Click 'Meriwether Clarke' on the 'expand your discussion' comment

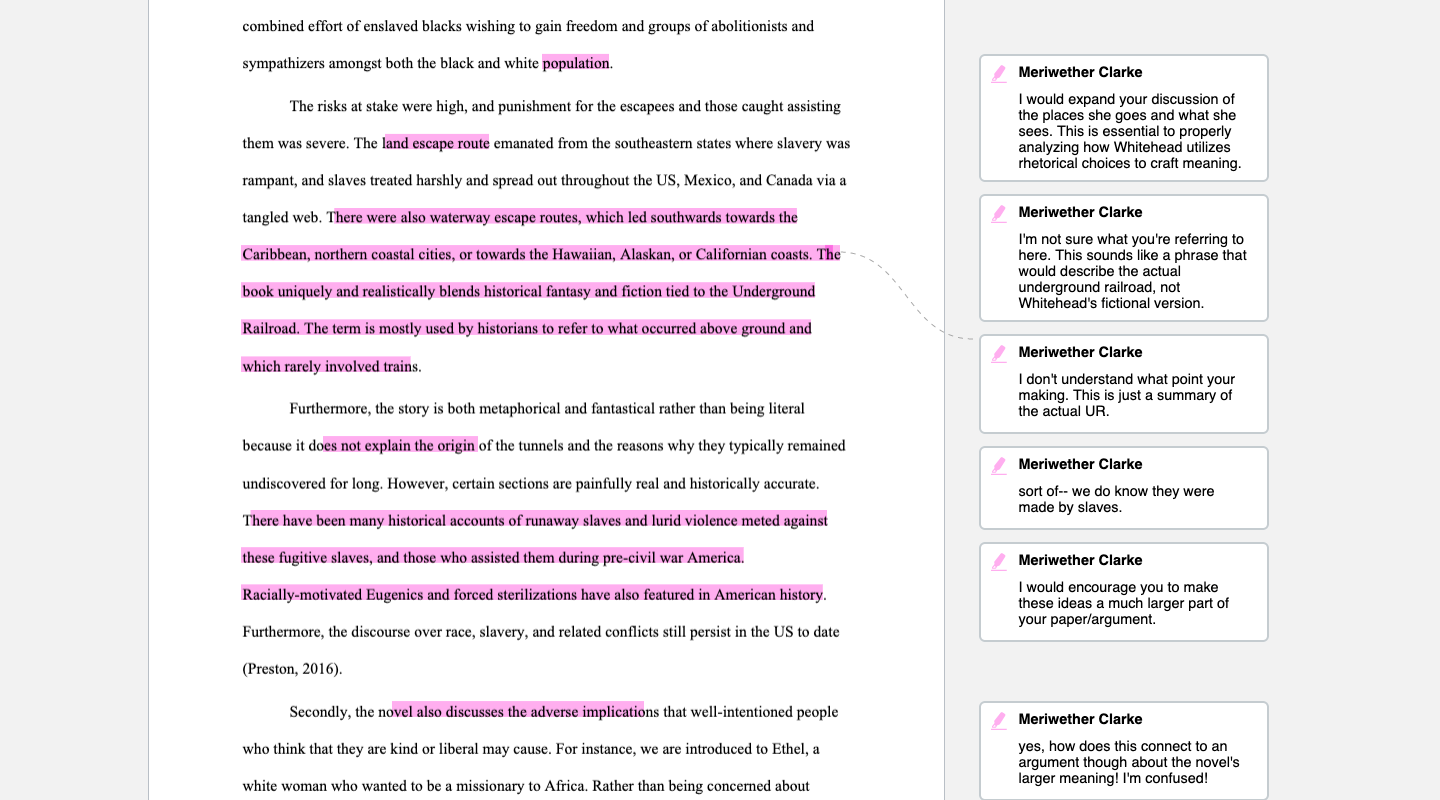click(x=1080, y=72)
